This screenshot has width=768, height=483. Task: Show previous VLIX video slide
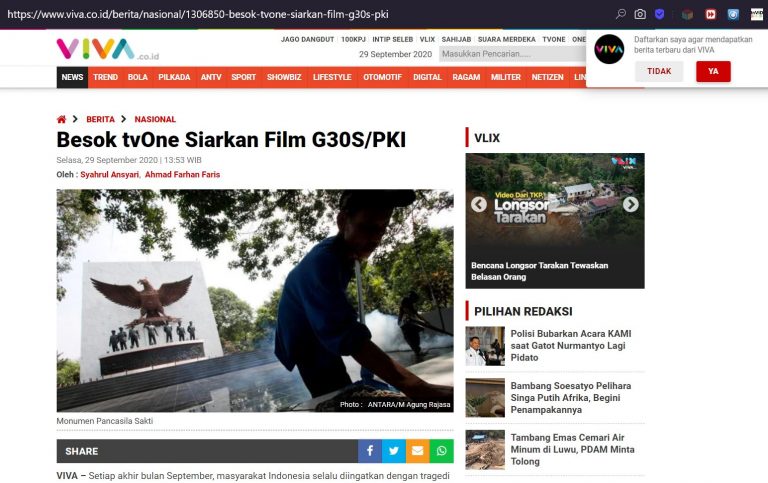(479, 204)
